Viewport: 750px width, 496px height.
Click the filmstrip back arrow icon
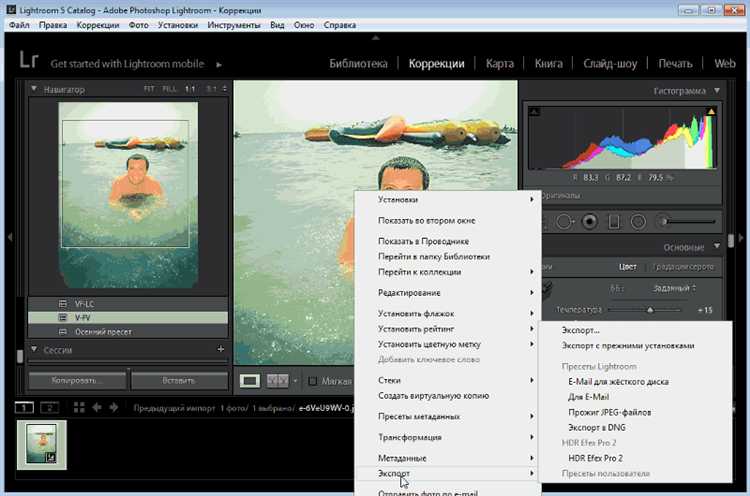(x=97, y=407)
